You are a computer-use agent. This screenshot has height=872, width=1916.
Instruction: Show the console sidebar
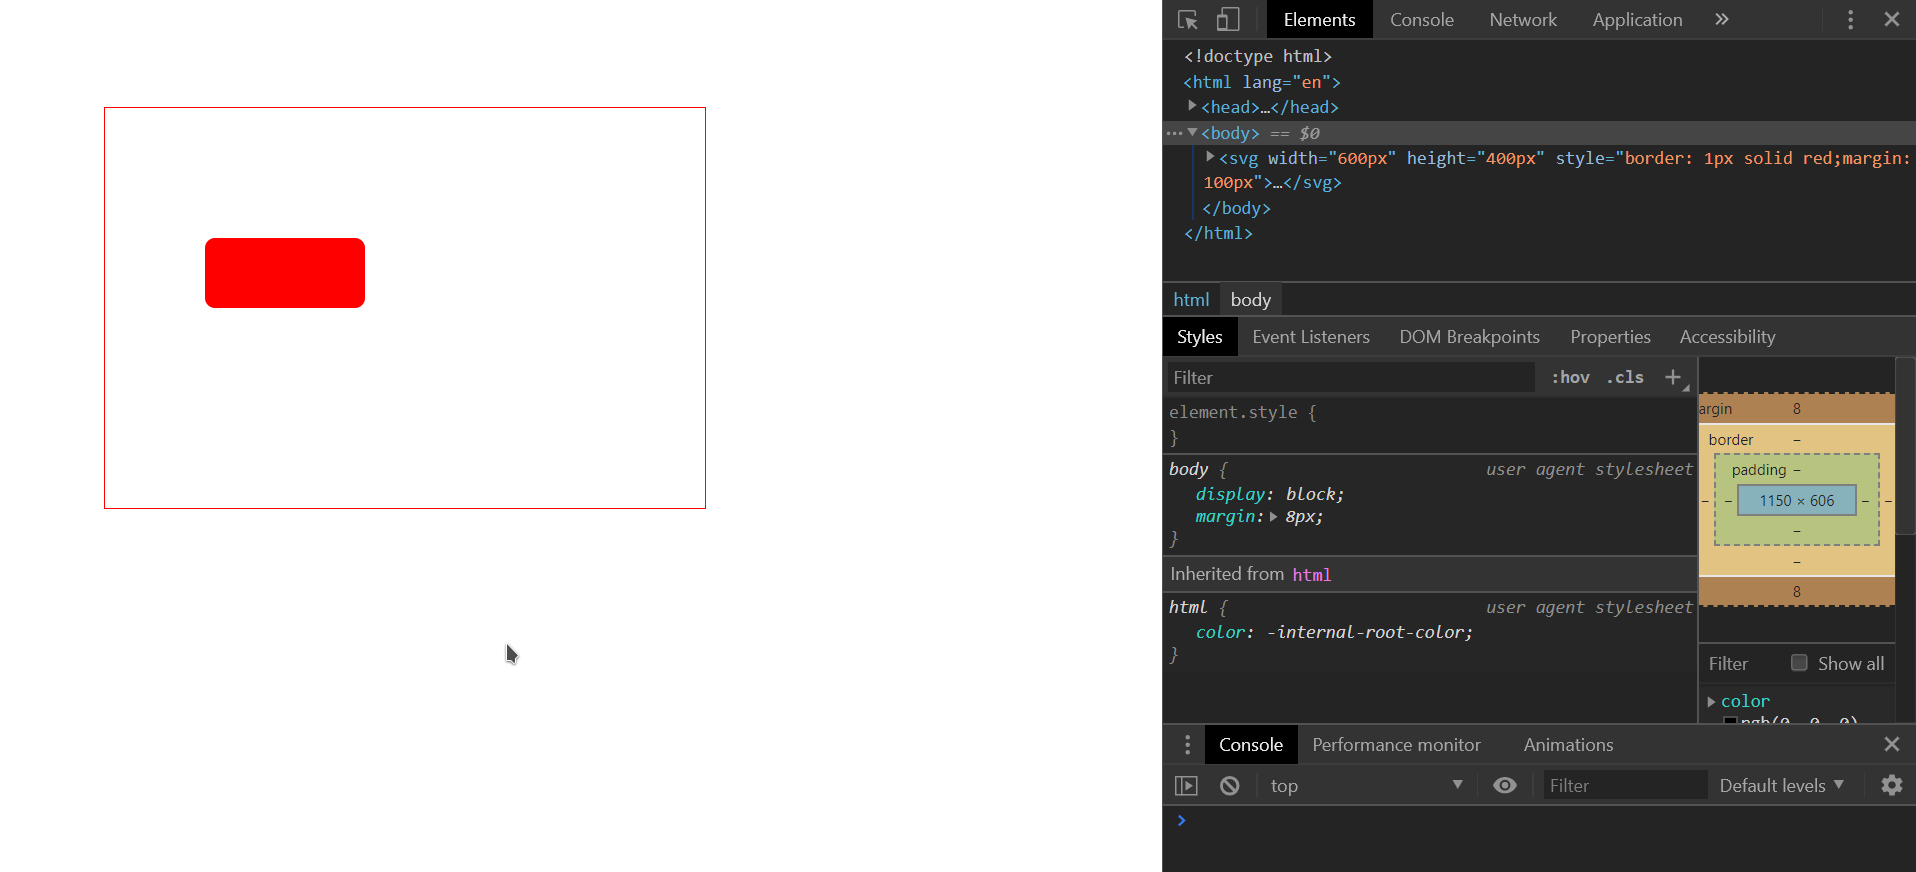(1186, 786)
